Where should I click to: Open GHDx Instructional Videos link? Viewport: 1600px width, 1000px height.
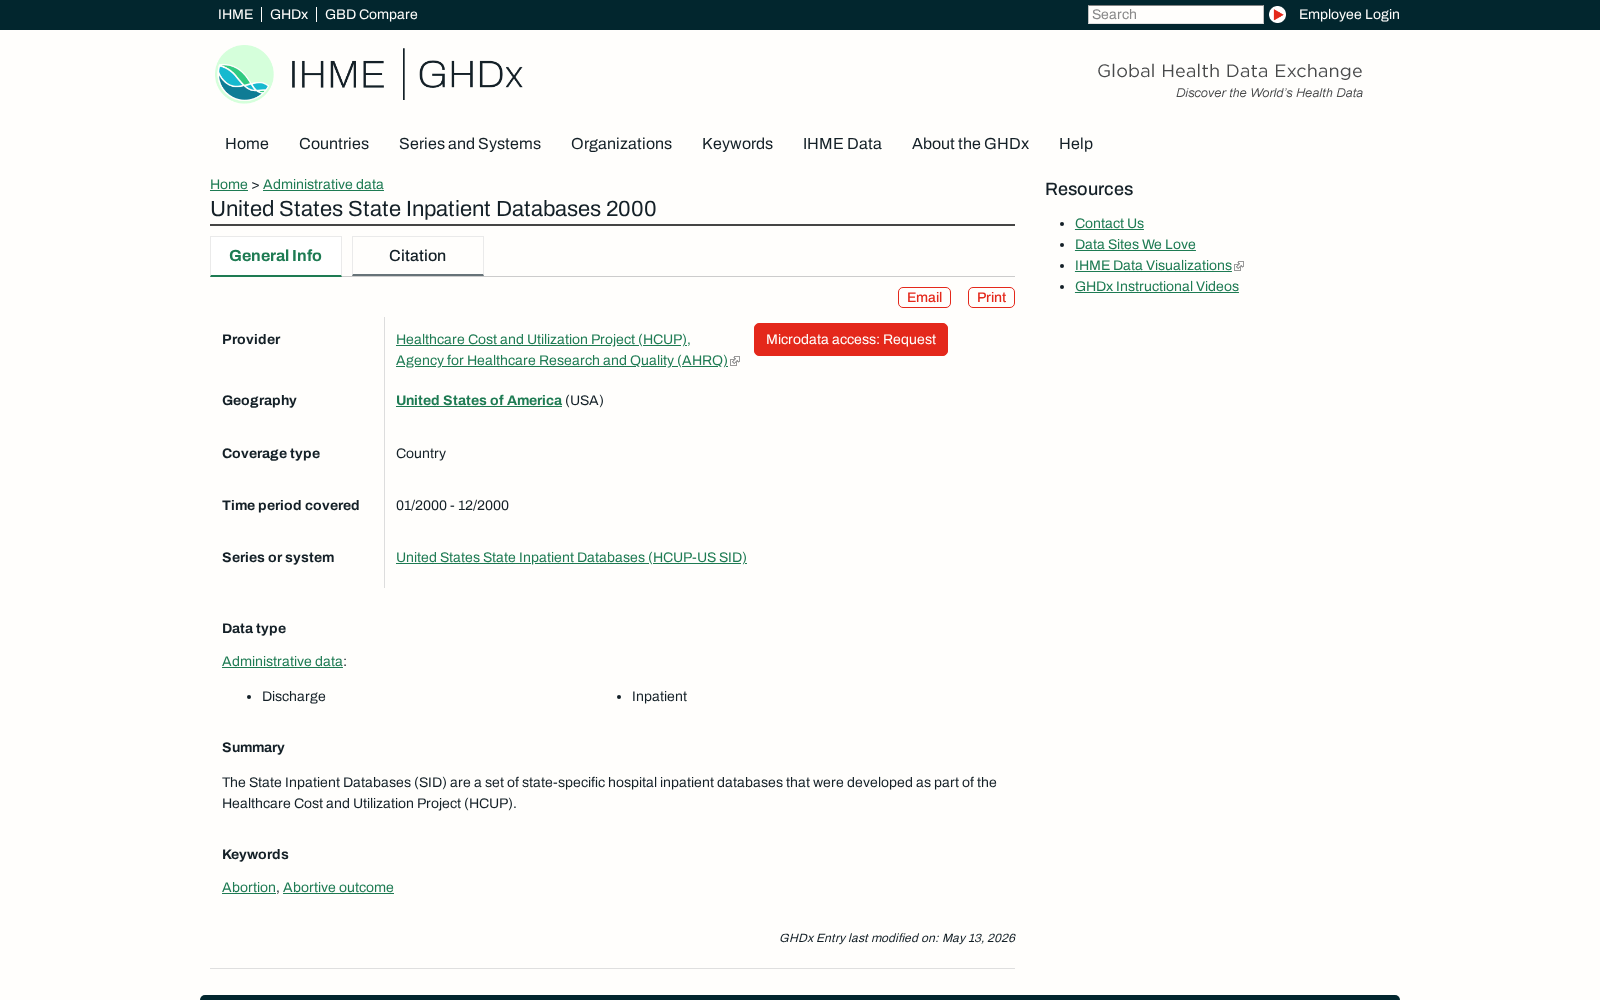(x=1157, y=286)
